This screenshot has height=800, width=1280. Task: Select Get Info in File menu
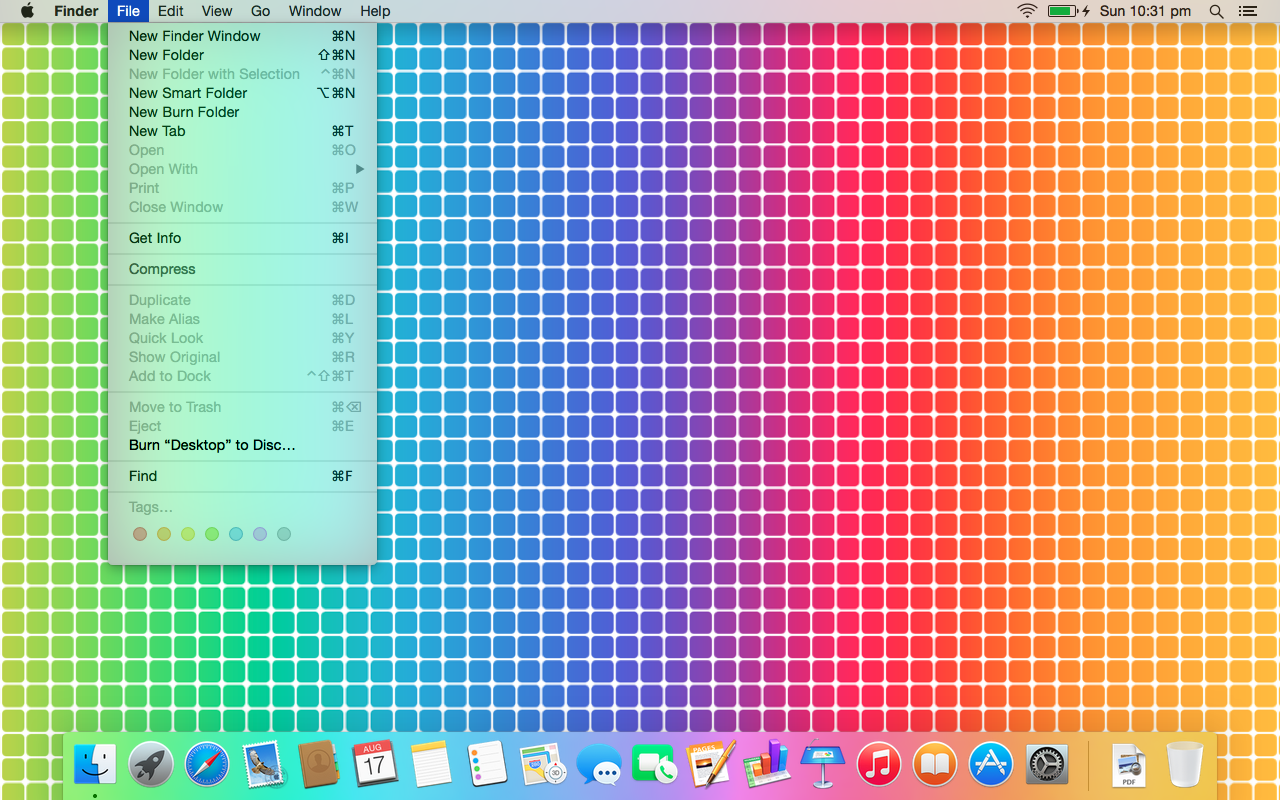click(155, 238)
